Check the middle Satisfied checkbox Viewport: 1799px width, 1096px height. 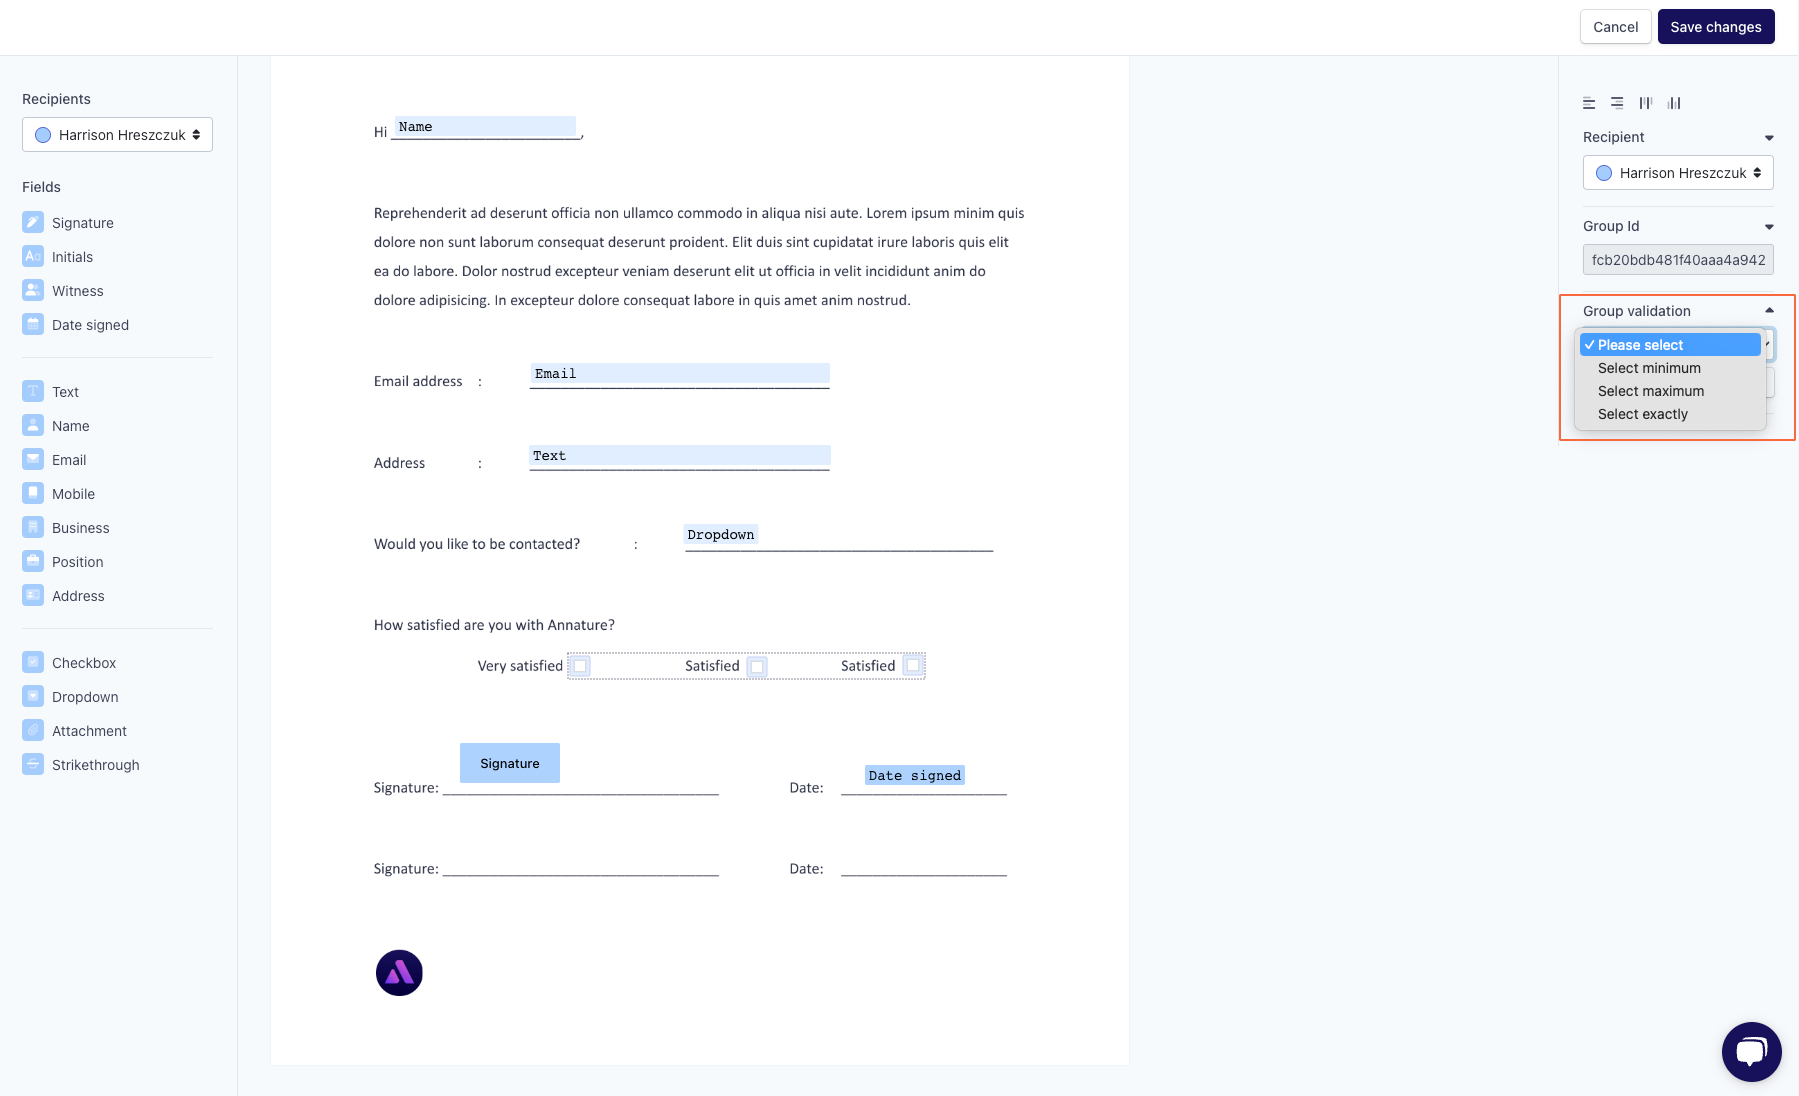(x=757, y=666)
